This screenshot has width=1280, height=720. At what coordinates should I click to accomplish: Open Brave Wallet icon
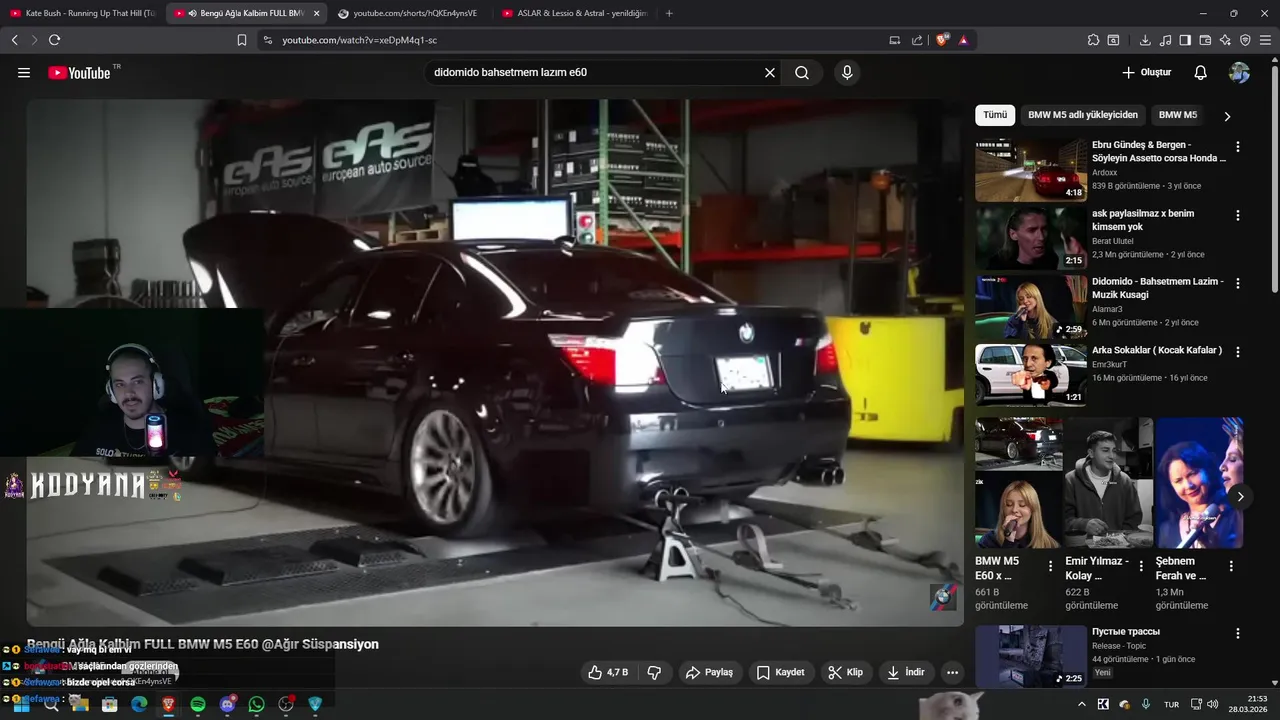pos(1205,40)
